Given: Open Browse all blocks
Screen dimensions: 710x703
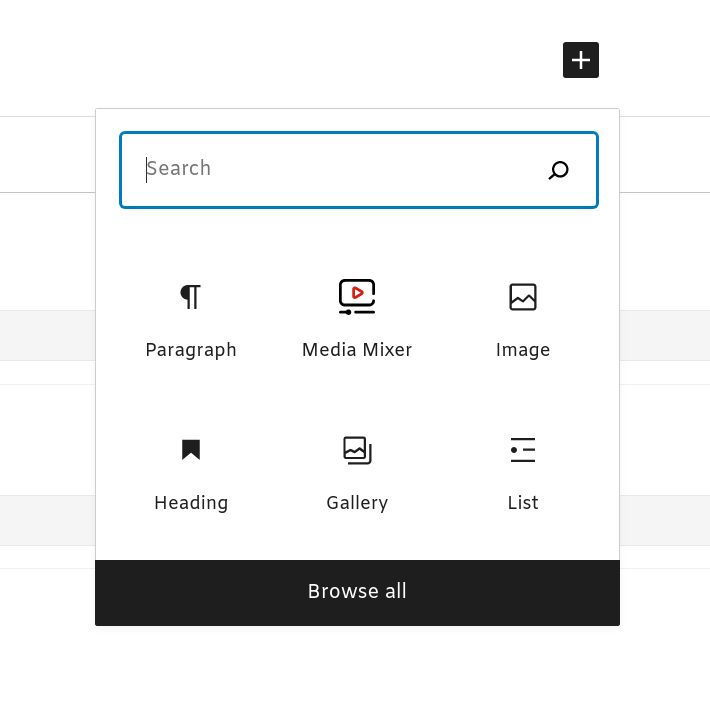Looking at the screenshot, I should pos(357,593).
